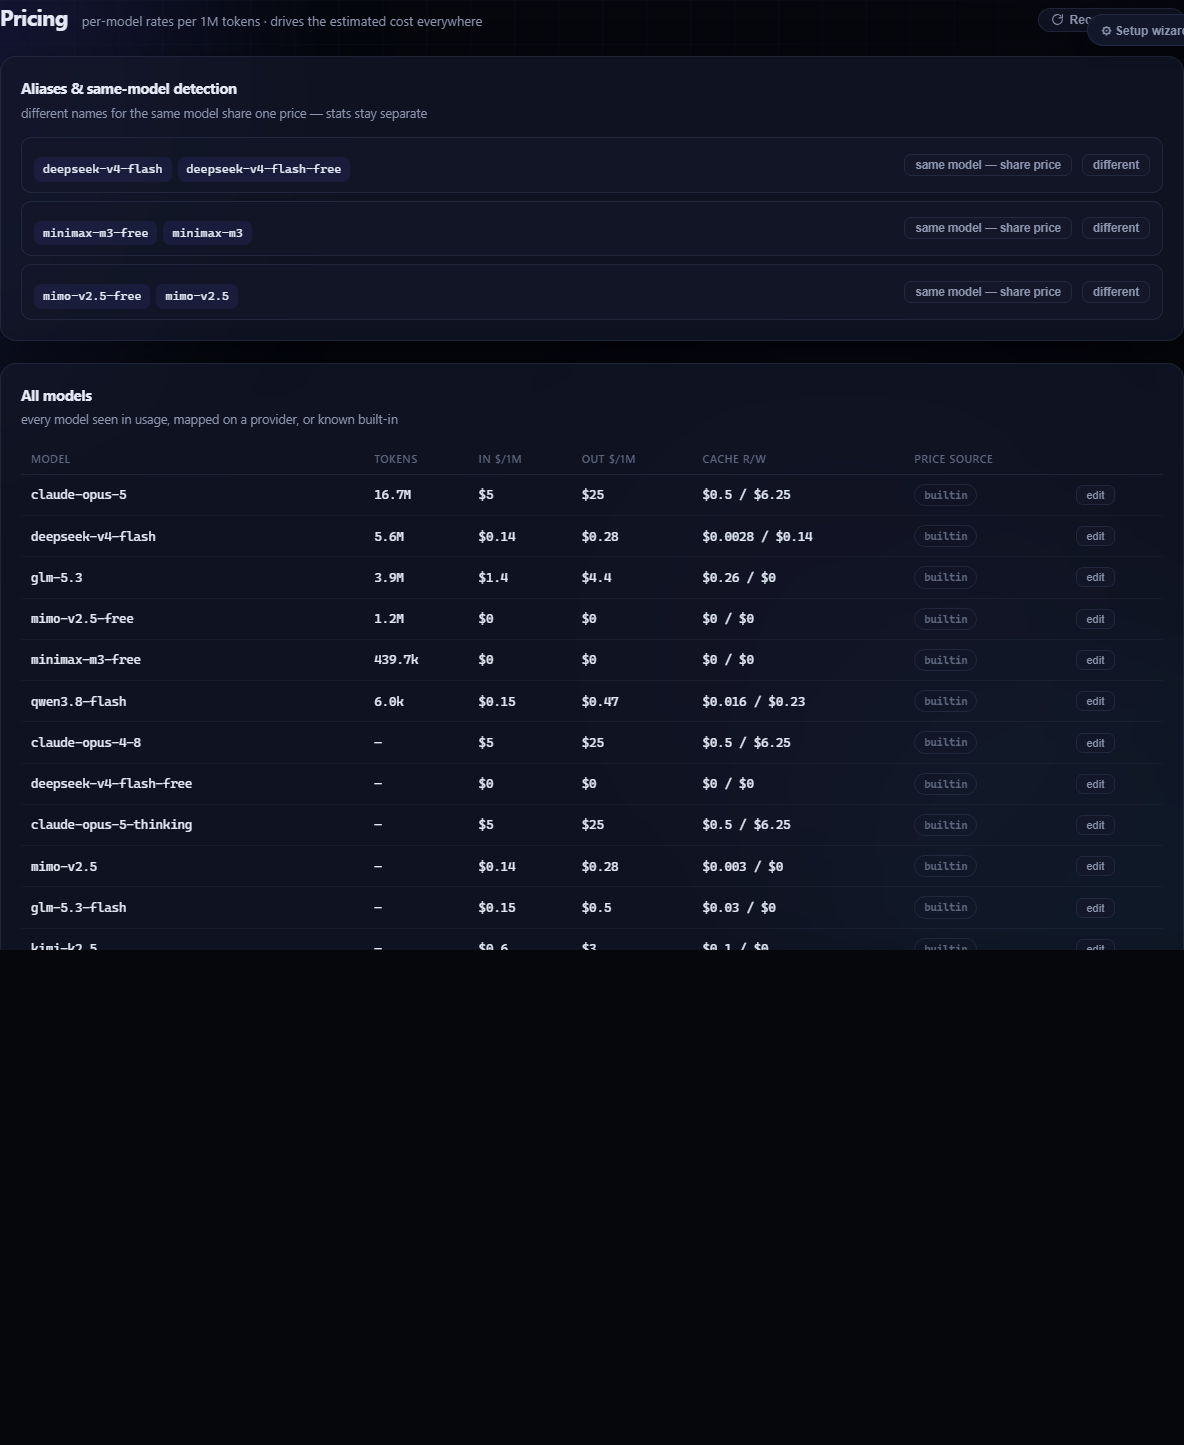
Task: Click the $4.4 output price
Action: (x=597, y=577)
